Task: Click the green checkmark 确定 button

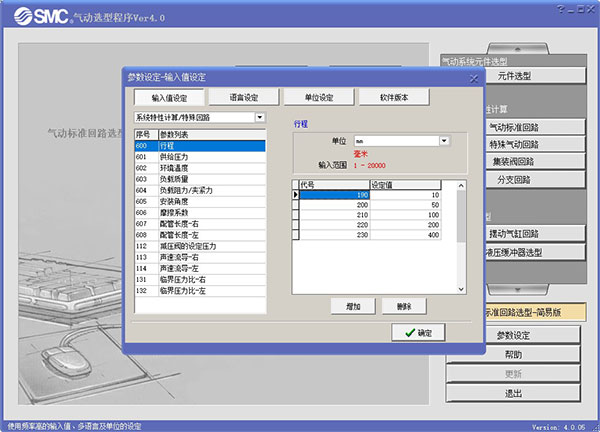Action: (418, 332)
